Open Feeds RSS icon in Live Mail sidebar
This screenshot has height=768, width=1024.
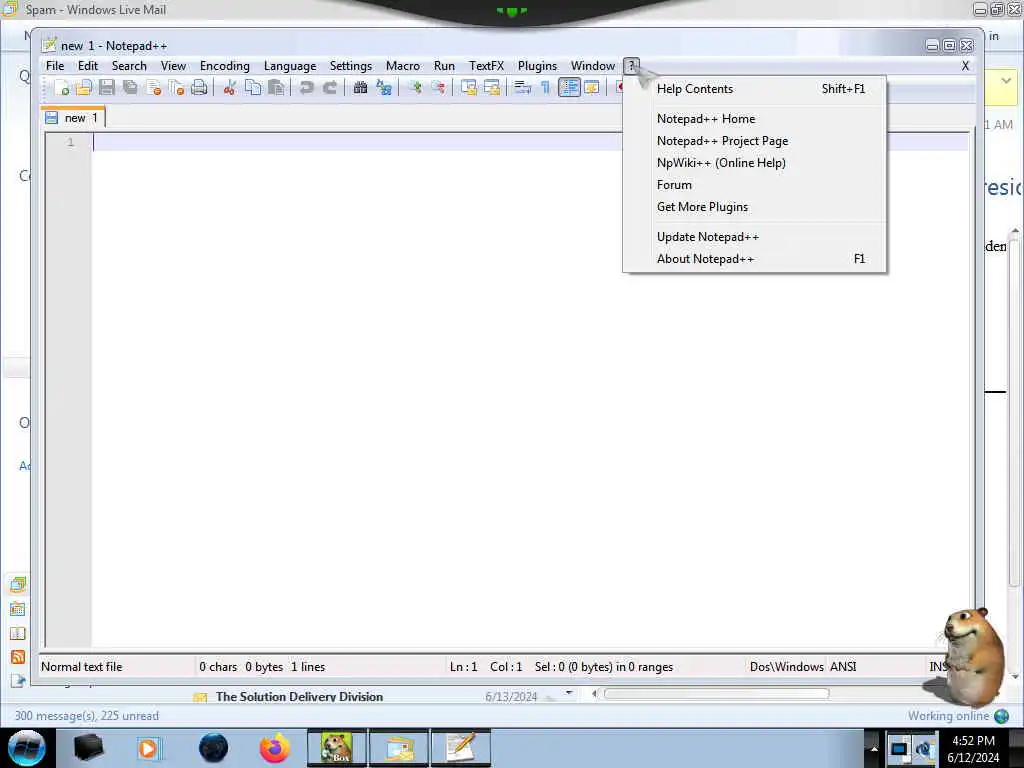point(18,657)
